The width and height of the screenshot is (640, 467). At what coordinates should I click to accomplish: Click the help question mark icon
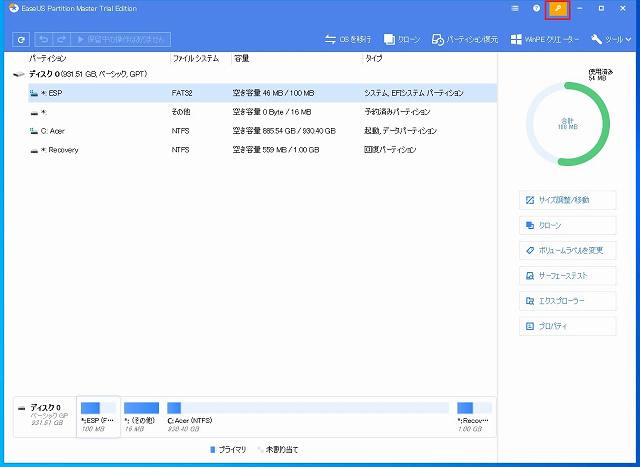tap(536, 9)
